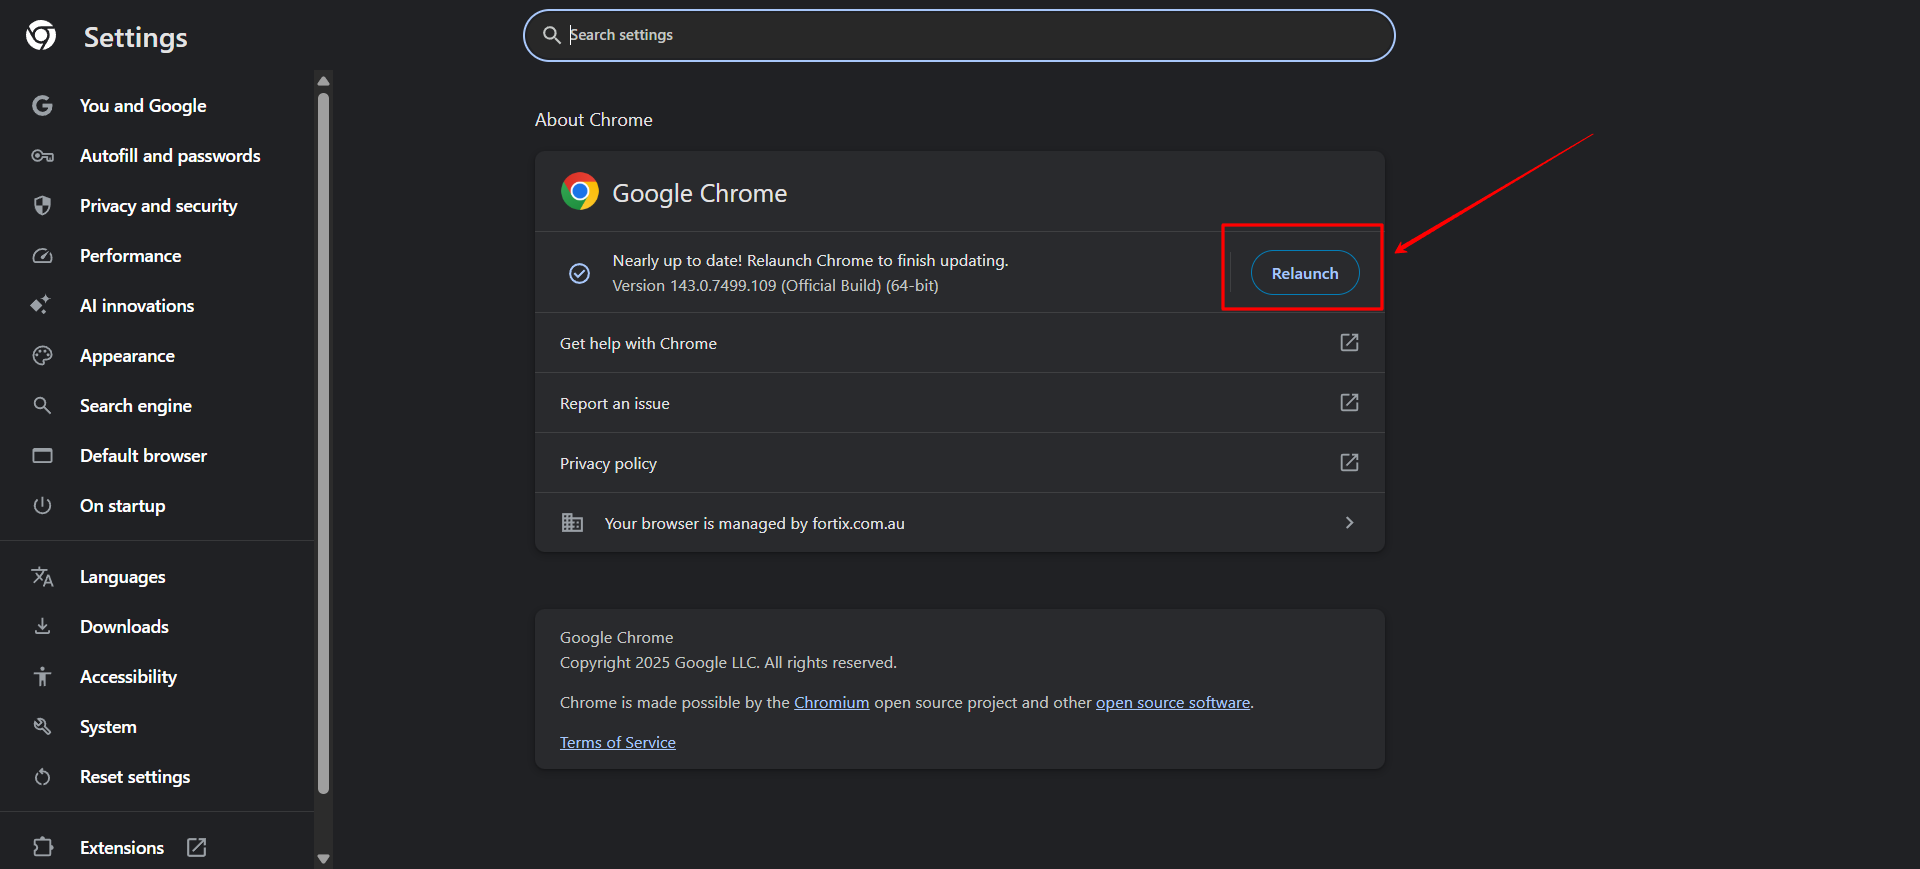
Task: Click the Chrome logo next to Settings title
Action: [41, 36]
